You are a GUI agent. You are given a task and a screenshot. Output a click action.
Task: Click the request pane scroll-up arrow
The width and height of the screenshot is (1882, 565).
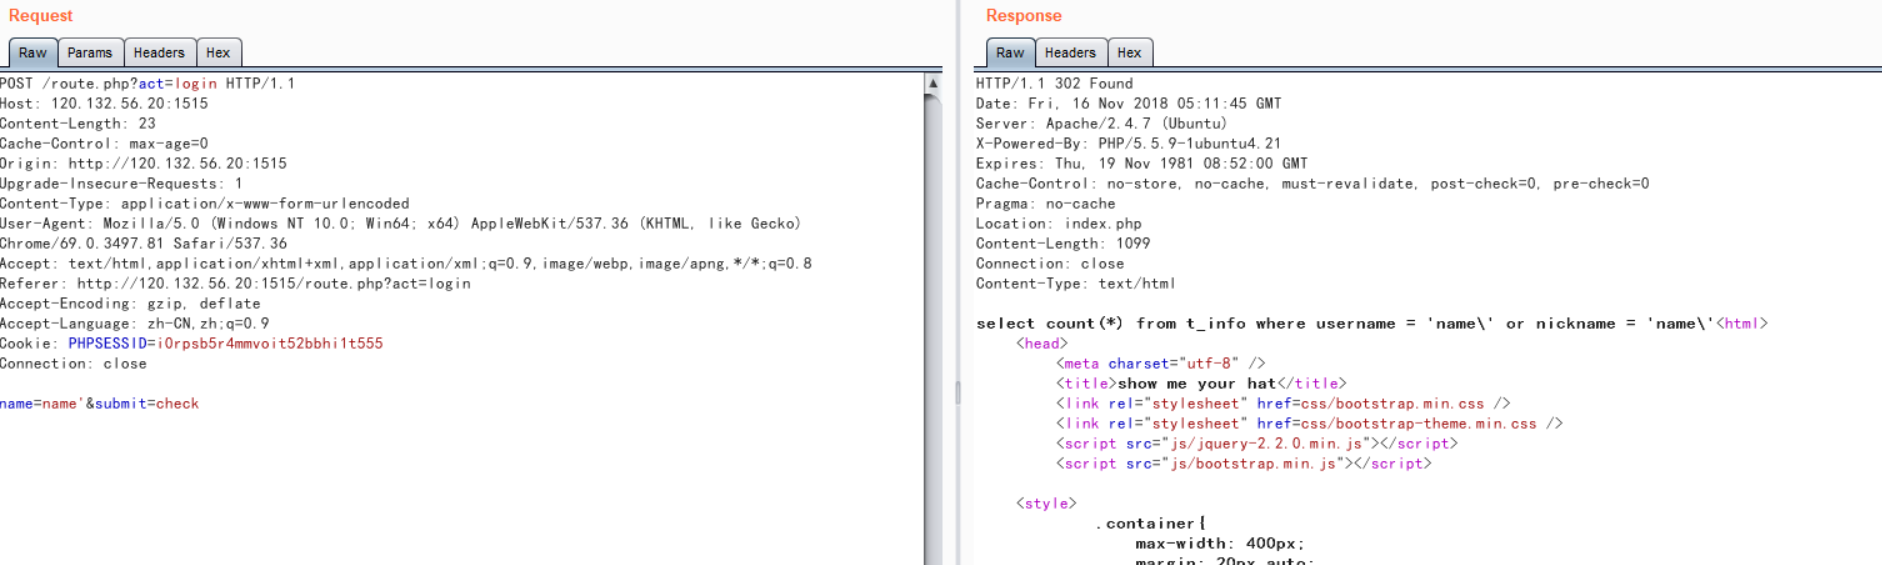933,84
